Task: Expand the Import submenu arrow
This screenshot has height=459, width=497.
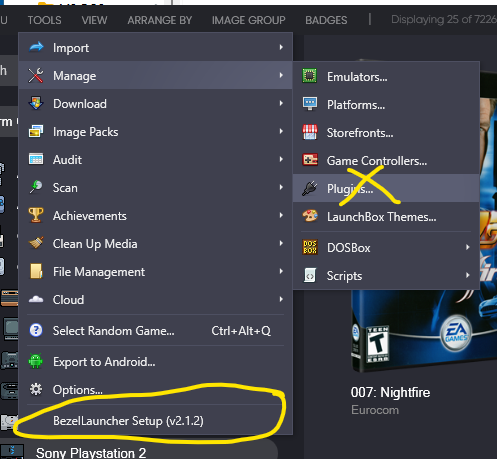Action: click(x=281, y=47)
